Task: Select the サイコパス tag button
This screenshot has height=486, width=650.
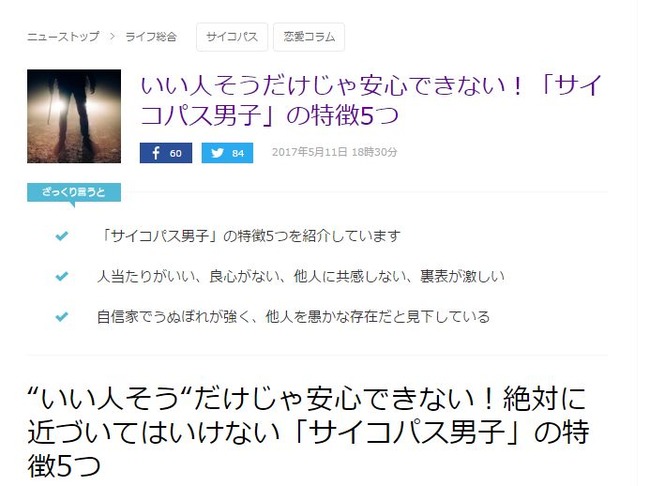Action: [x=232, y=37]
